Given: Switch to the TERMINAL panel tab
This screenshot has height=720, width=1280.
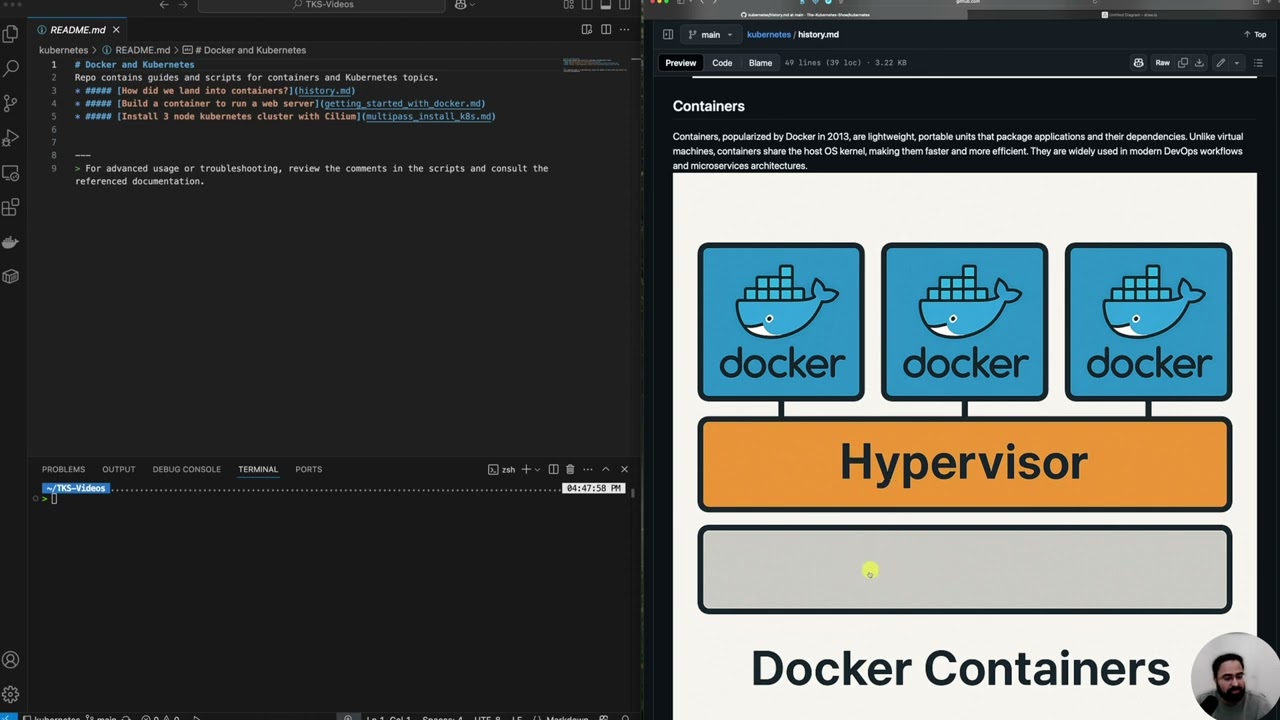Looking at the screenshot, I should coord(258,469).
